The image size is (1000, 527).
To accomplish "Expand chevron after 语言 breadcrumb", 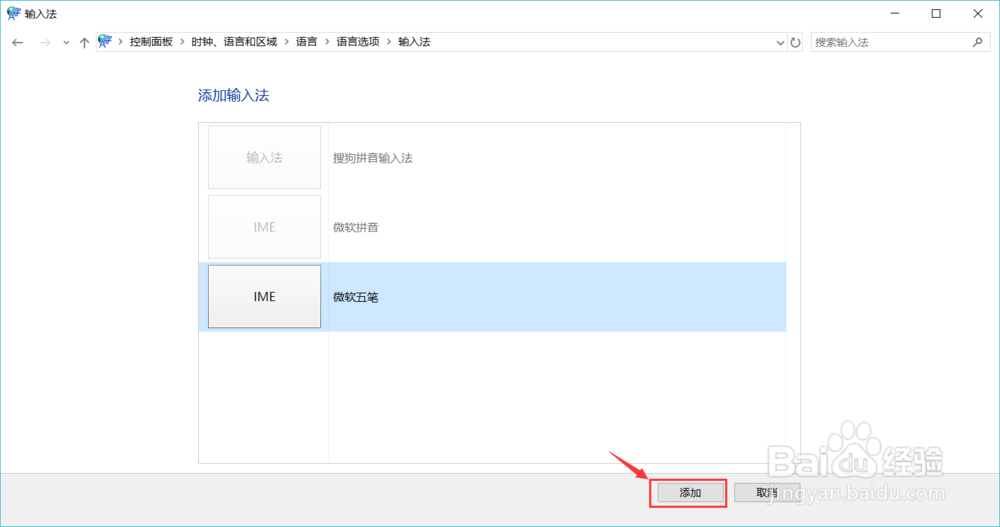I will tap(327, 42).
